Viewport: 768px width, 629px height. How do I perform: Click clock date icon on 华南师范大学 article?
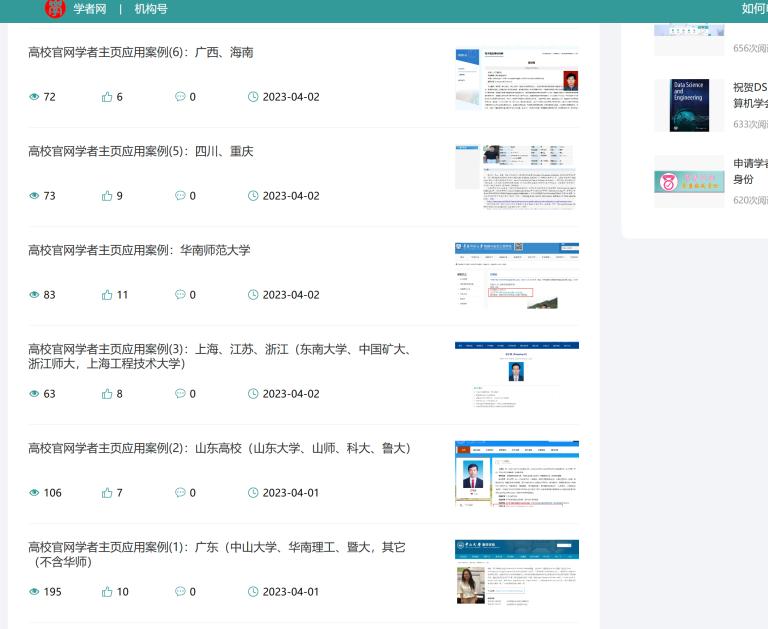click(x=253, y=295)
